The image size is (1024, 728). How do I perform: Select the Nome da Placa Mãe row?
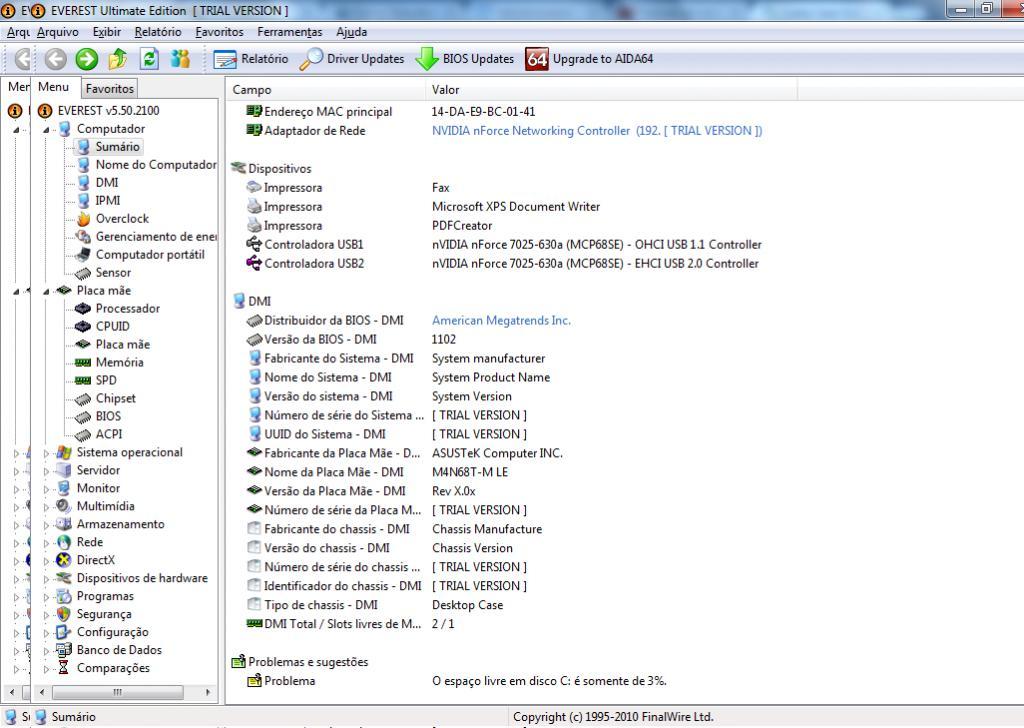[377, 472]
